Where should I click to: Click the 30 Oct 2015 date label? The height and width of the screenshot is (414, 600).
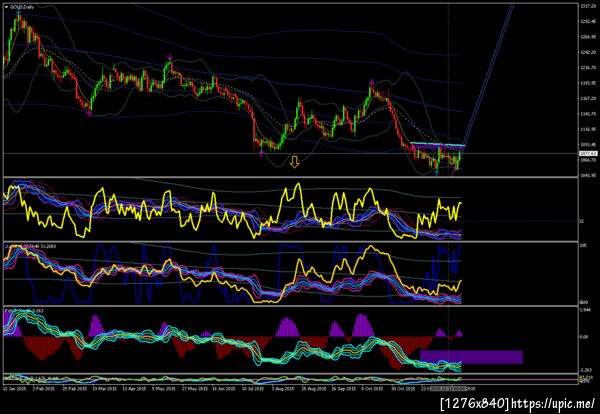tap(404, 388)
